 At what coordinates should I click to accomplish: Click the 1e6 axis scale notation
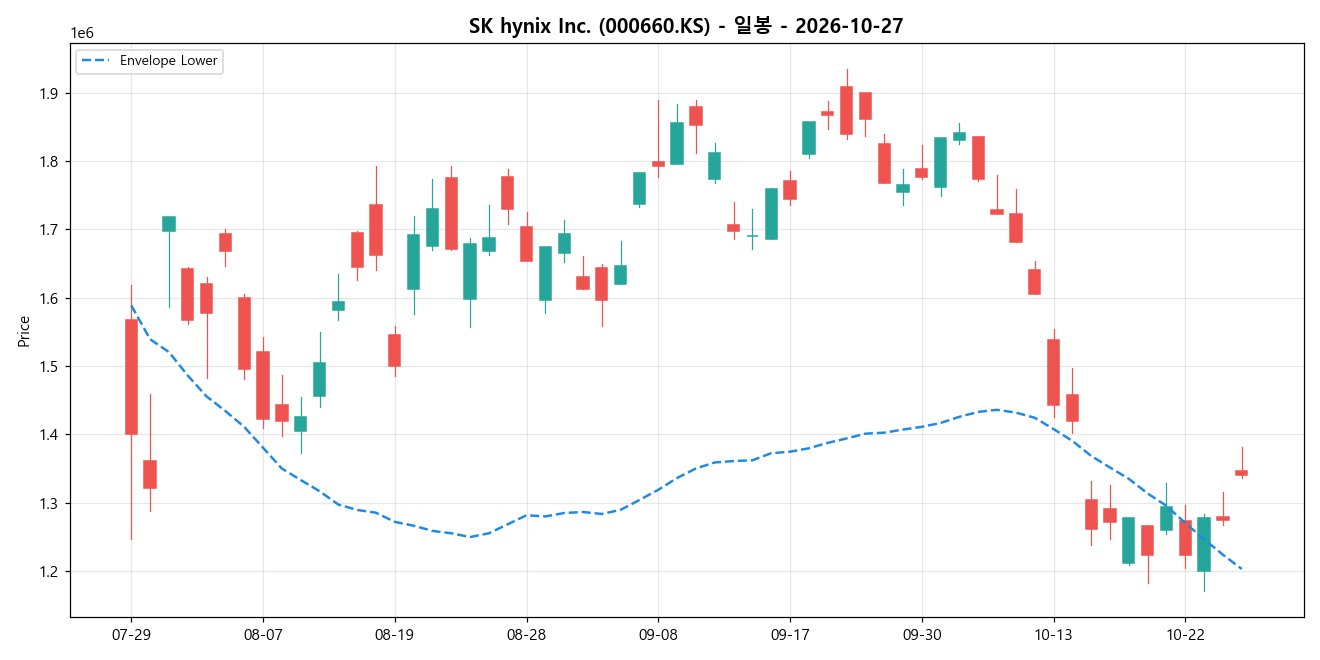[81, 34]
